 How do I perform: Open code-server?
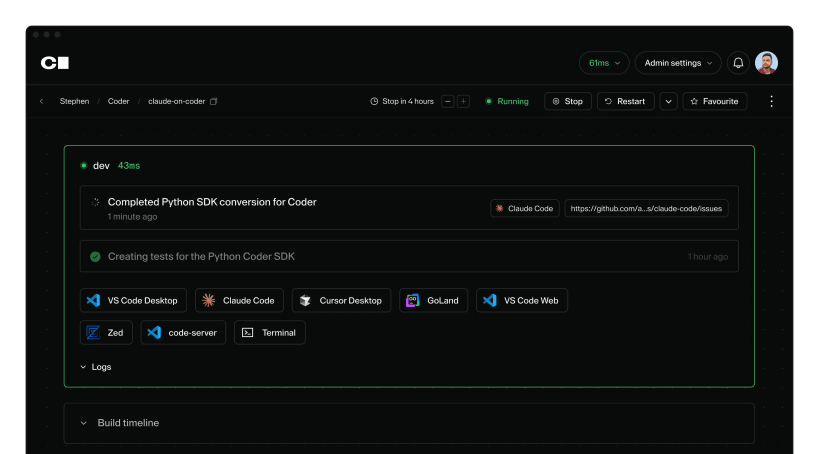[x=183, y=333]
